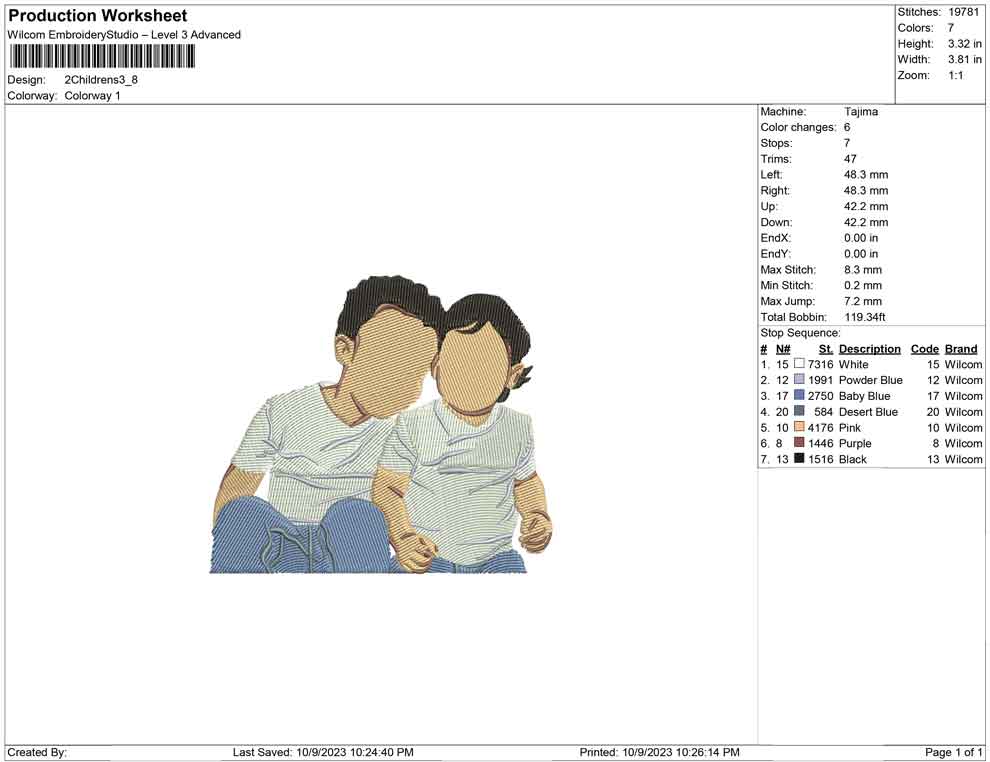Click the 'Created By:' footer label
This screenshot has width=990, height=762.
coord(37,752)
